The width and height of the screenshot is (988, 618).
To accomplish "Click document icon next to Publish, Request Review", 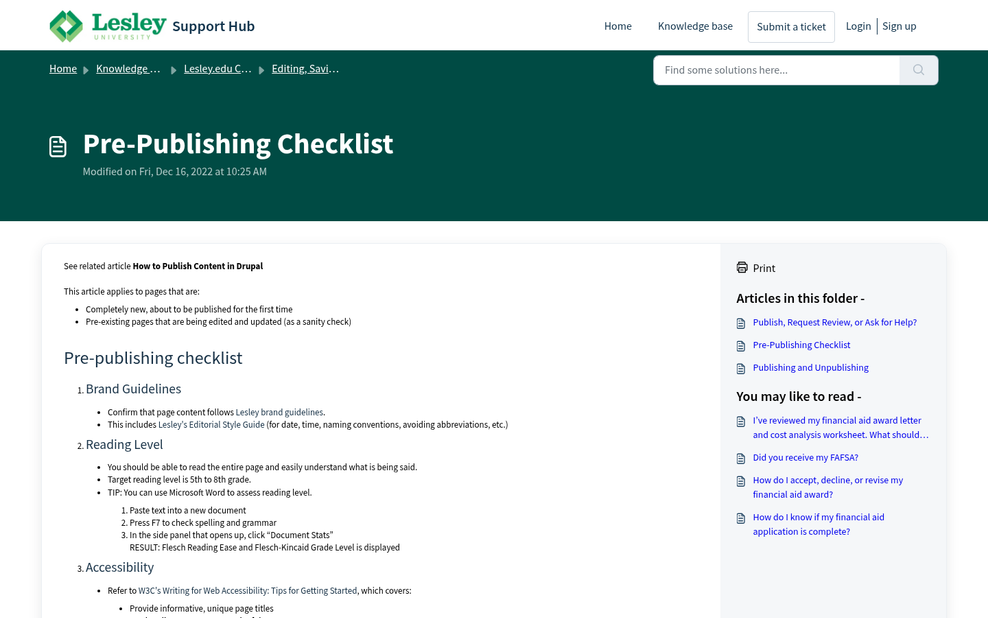I will tap(741, 323).
